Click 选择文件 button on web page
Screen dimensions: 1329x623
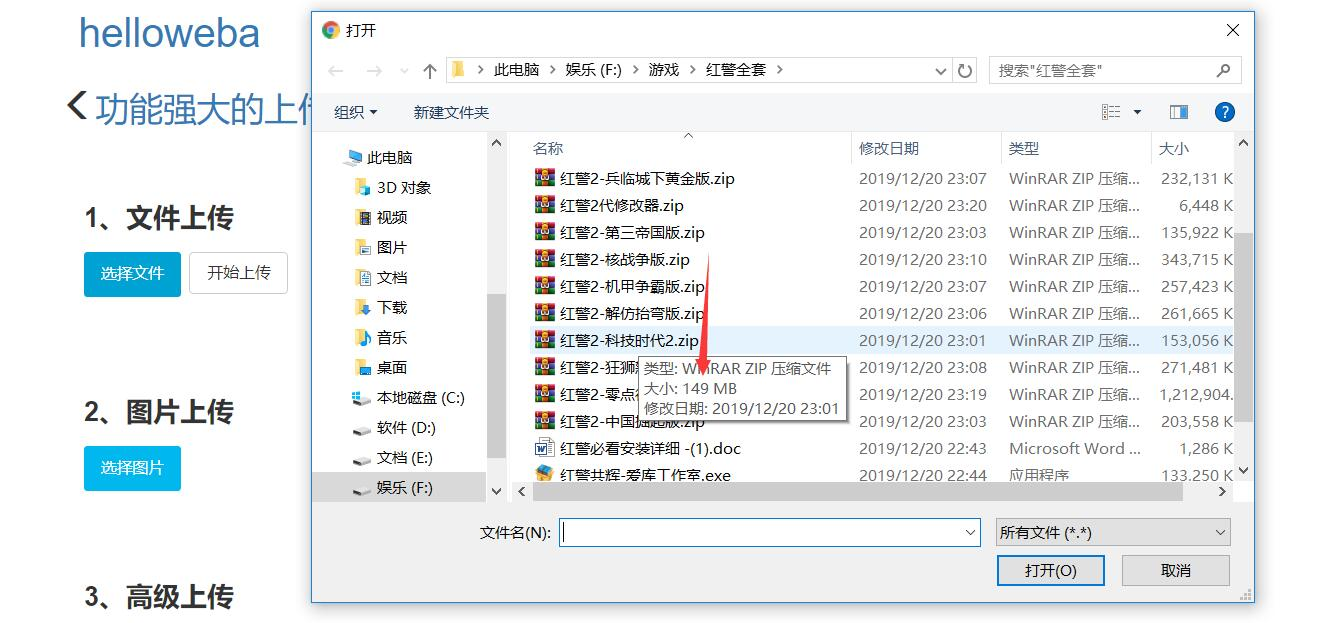(x=132, y=273)
